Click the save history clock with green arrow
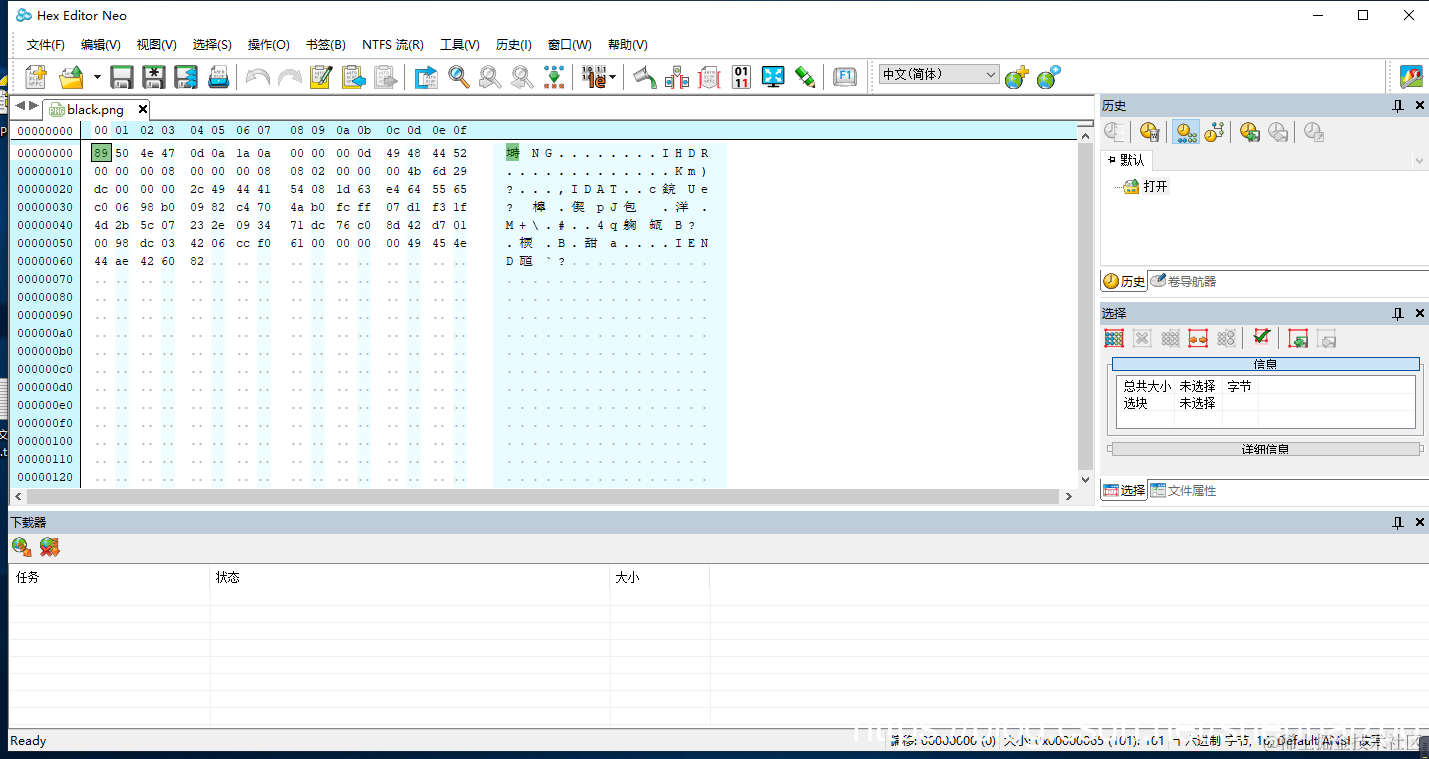This screenshot has height=759, width=1429. click(x=1249, y=132)
